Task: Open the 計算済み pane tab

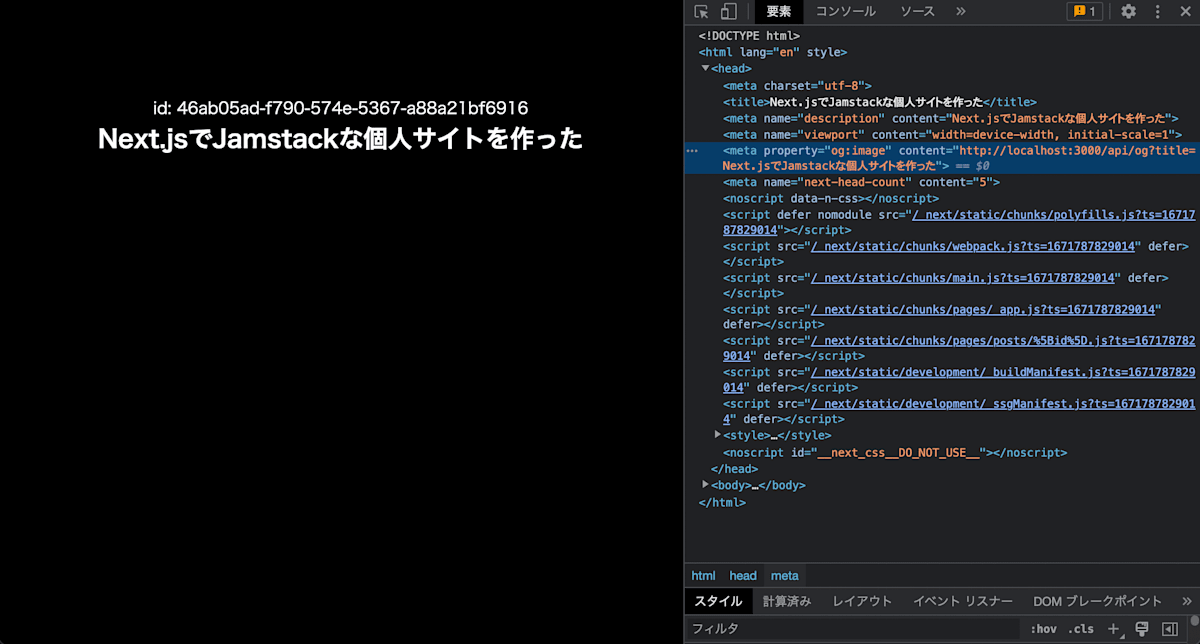Action: (787, 601)
